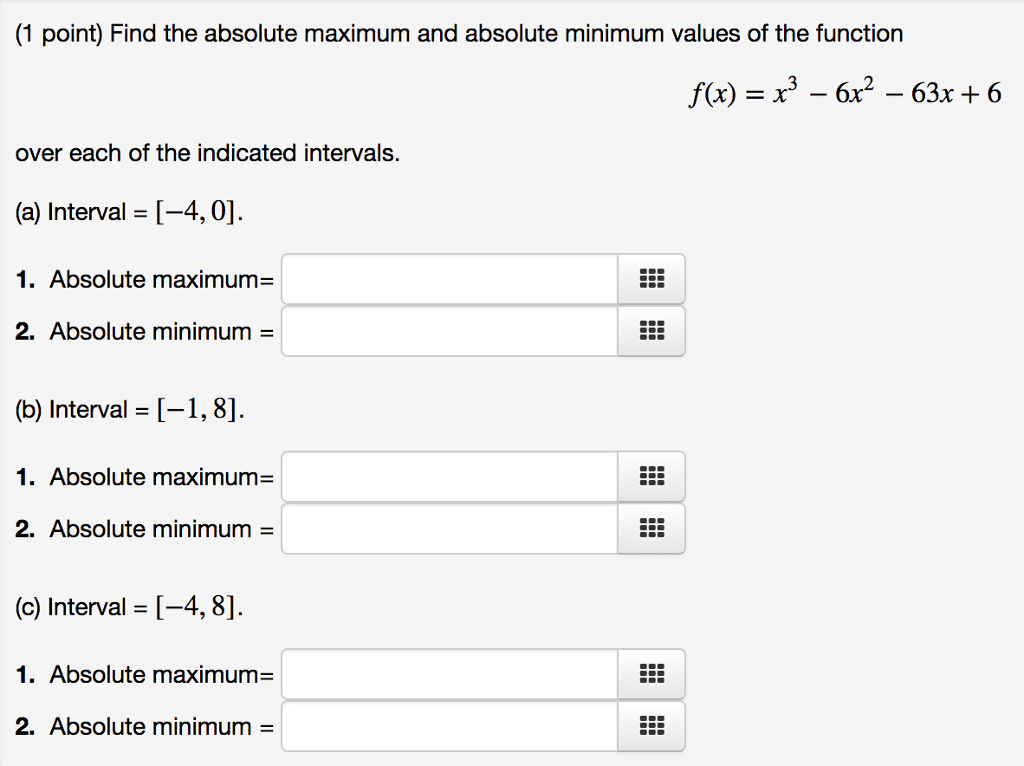Click the '(b) Interval = [-1, 8]' heading

point(130,409)
